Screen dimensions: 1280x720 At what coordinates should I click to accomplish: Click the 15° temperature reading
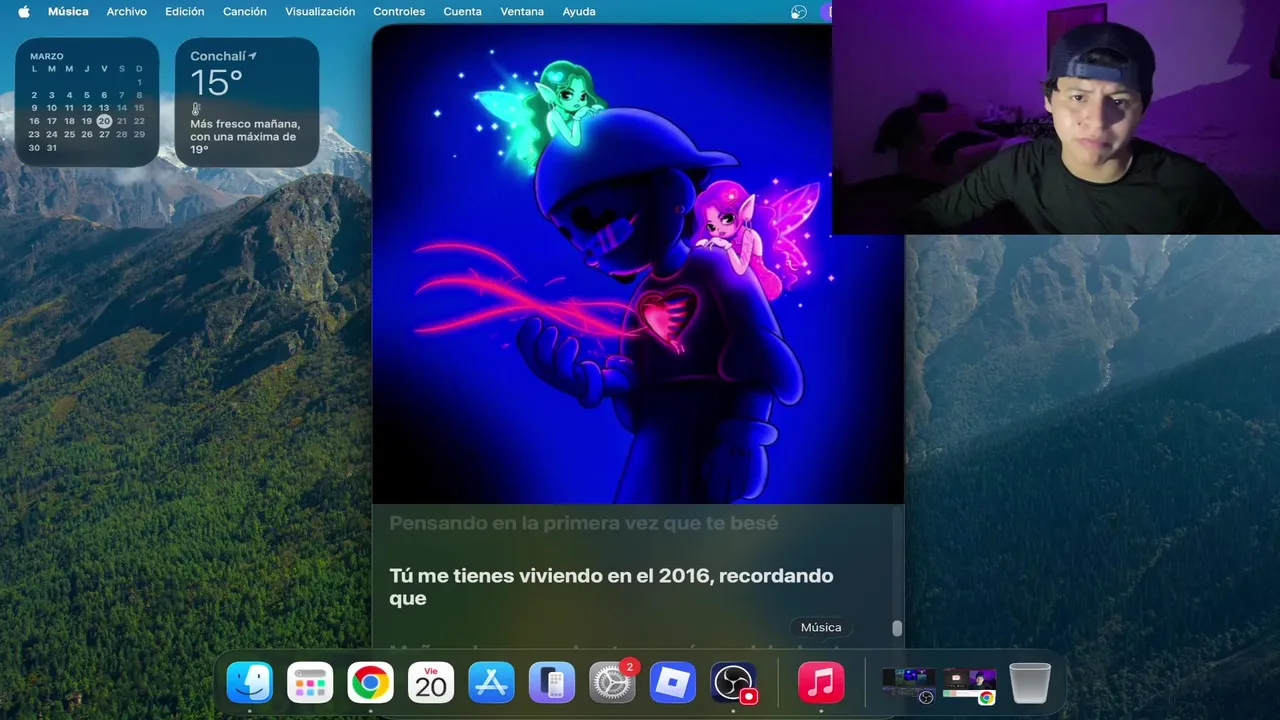point(216,83)
